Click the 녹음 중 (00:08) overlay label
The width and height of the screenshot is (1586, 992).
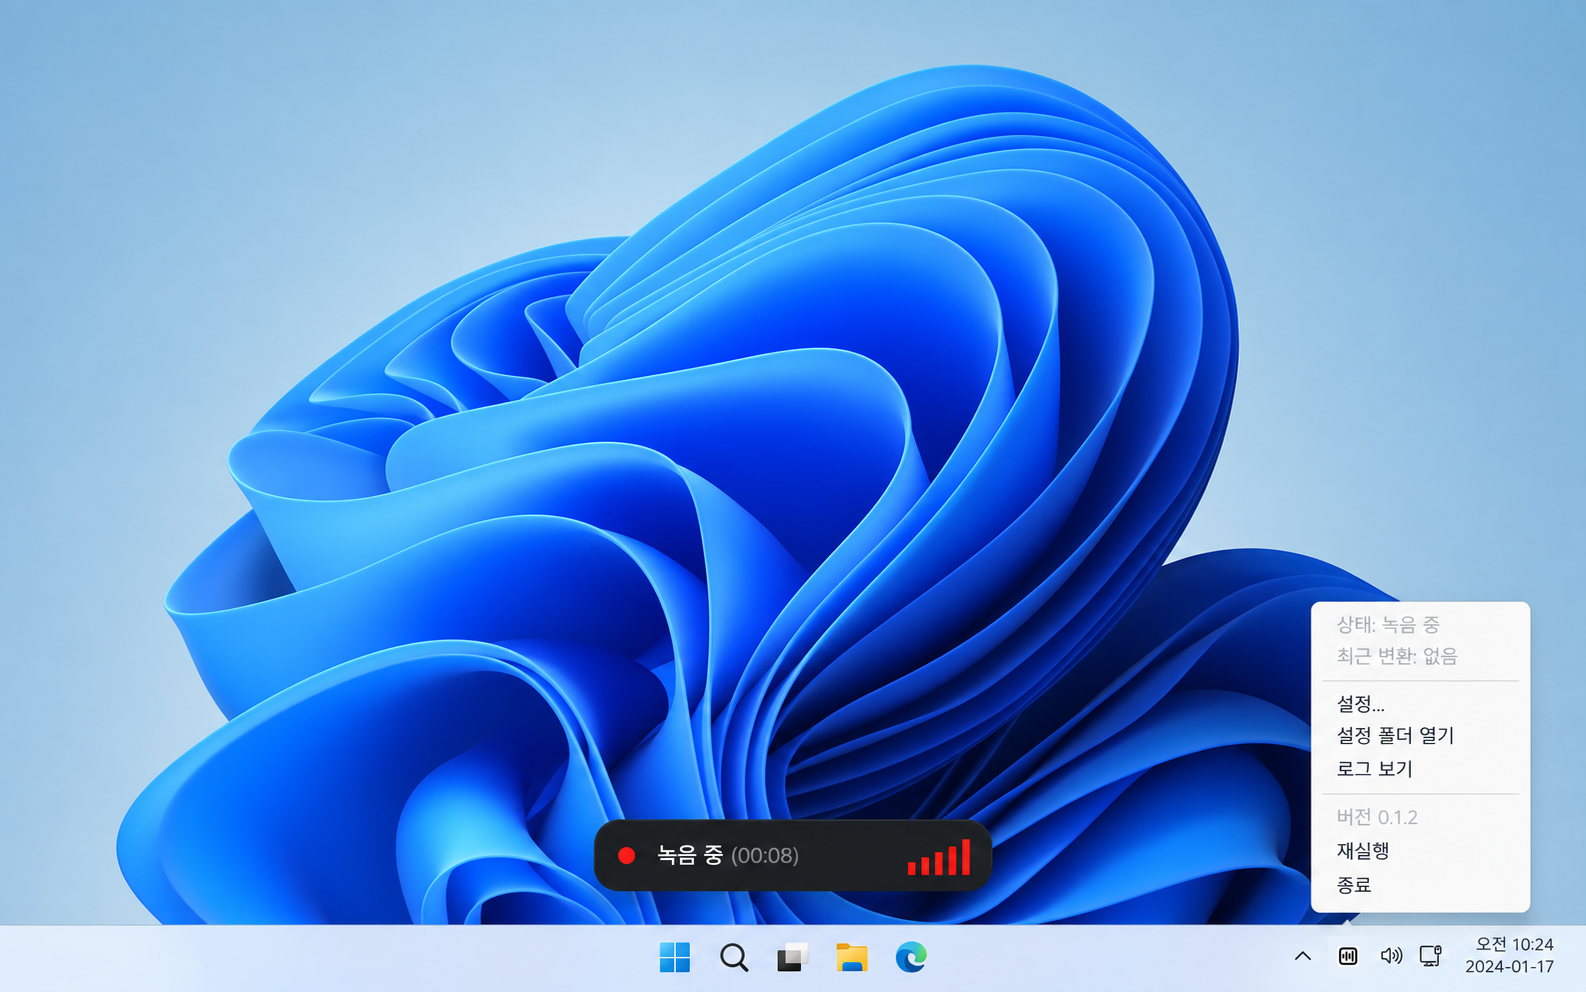coord(728,855)
